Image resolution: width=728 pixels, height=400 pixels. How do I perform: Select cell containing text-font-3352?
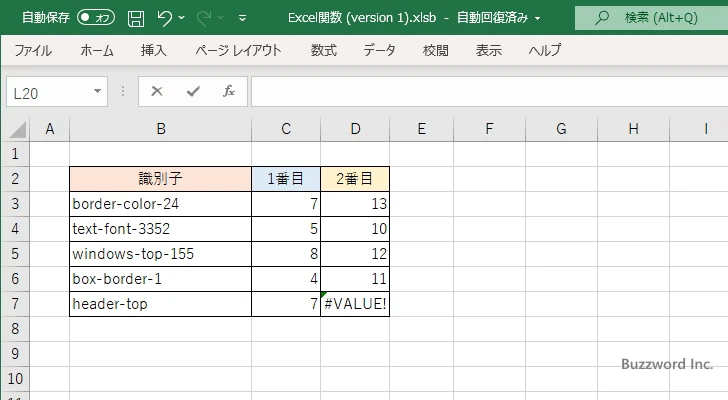point(161,229)
